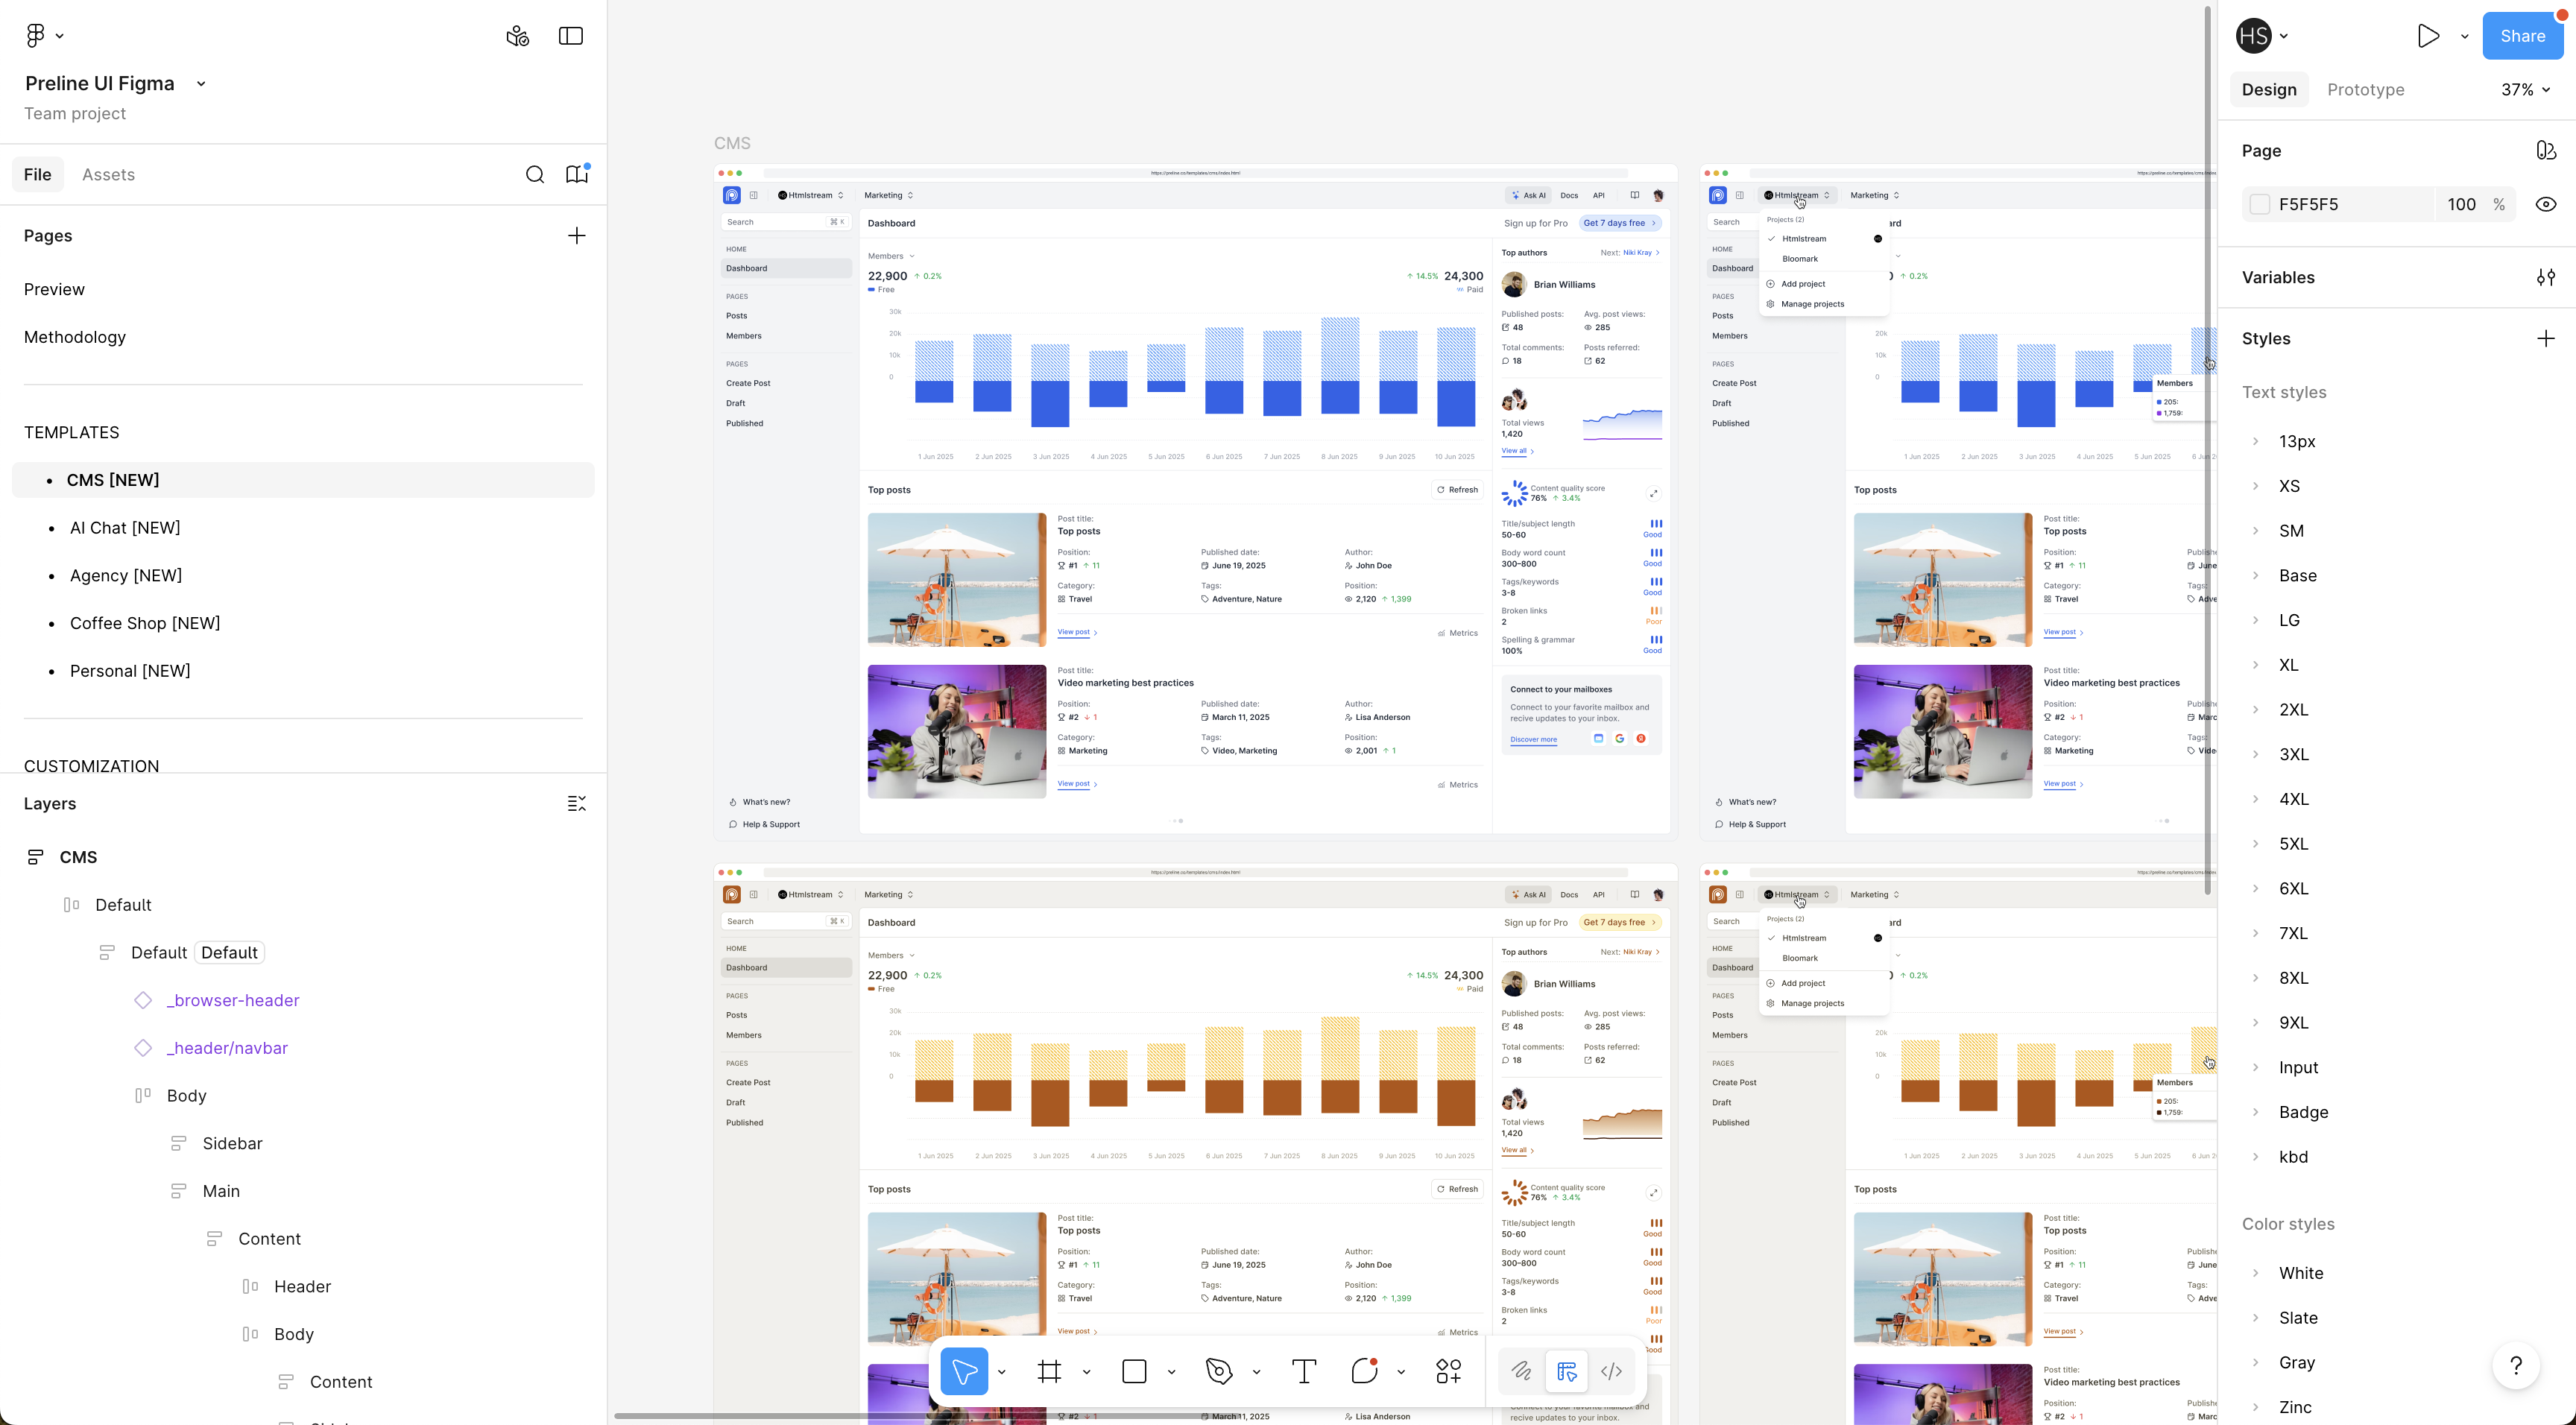
Task: Click Add project in the open dropdown
Action: pos(1802,283)
